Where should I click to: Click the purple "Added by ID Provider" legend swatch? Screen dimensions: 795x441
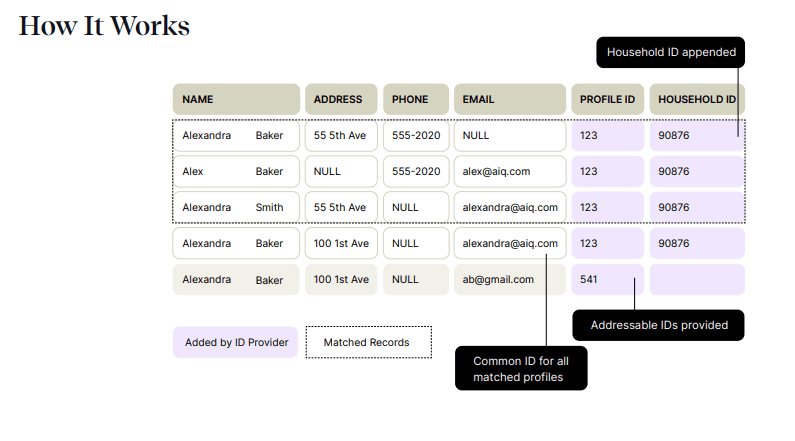click(x=236, y=342)
